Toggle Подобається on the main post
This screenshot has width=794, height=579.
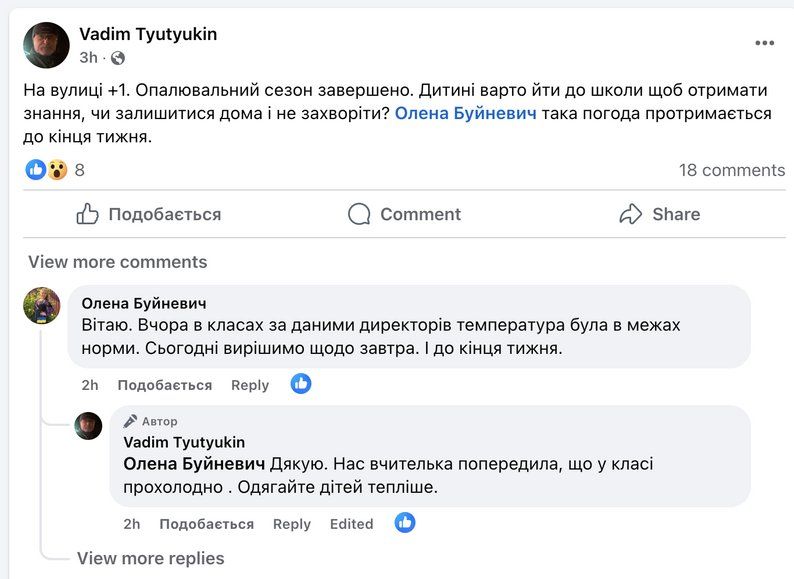(148, 214)
